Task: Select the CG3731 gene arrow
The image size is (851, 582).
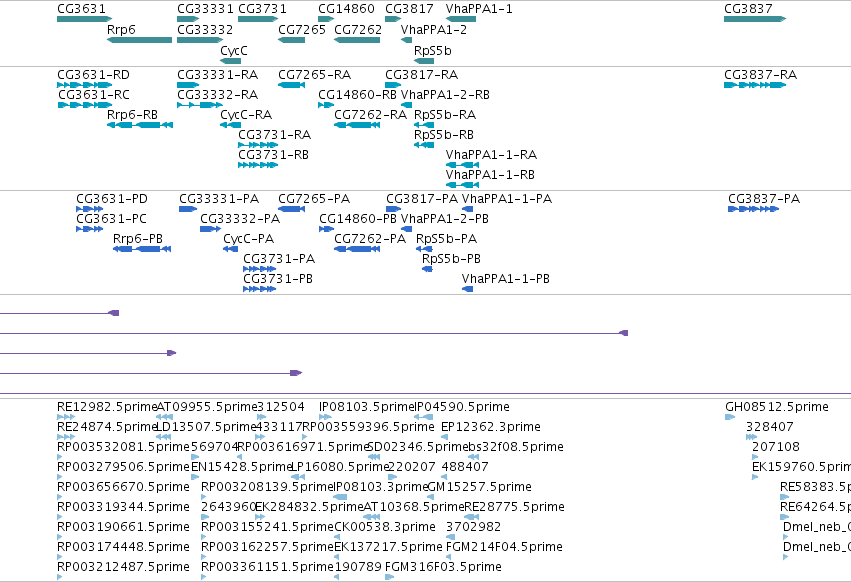Action: (258, 19)
